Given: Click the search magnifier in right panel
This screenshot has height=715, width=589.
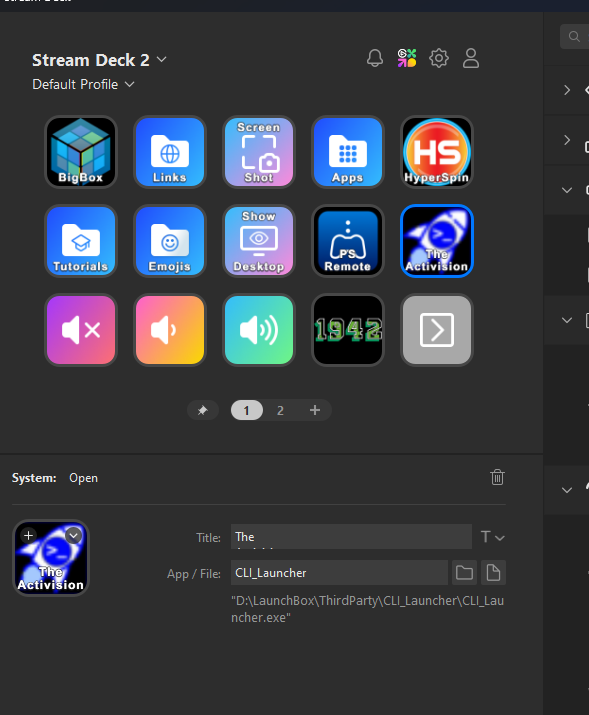Looking at the screenshot, I should pyautogui.click(x=574, y=36).
